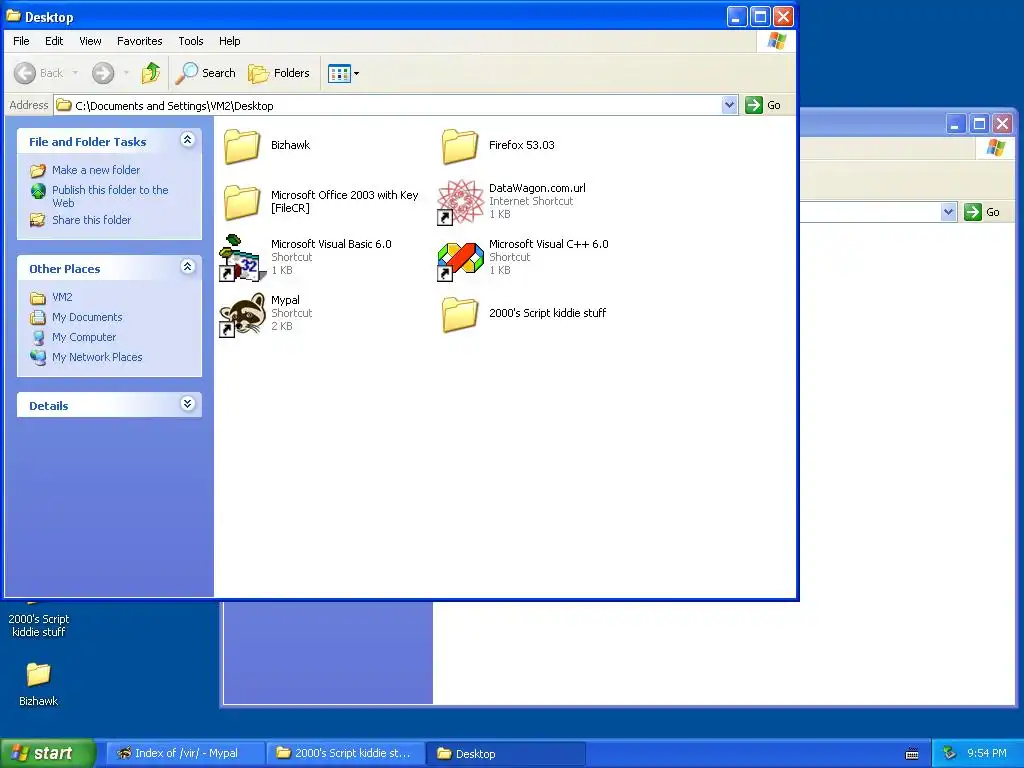Image resolution: width=1024 pixels, height=768 pixels.
Task: Select the Mypal name label
Action: (285, 300)
